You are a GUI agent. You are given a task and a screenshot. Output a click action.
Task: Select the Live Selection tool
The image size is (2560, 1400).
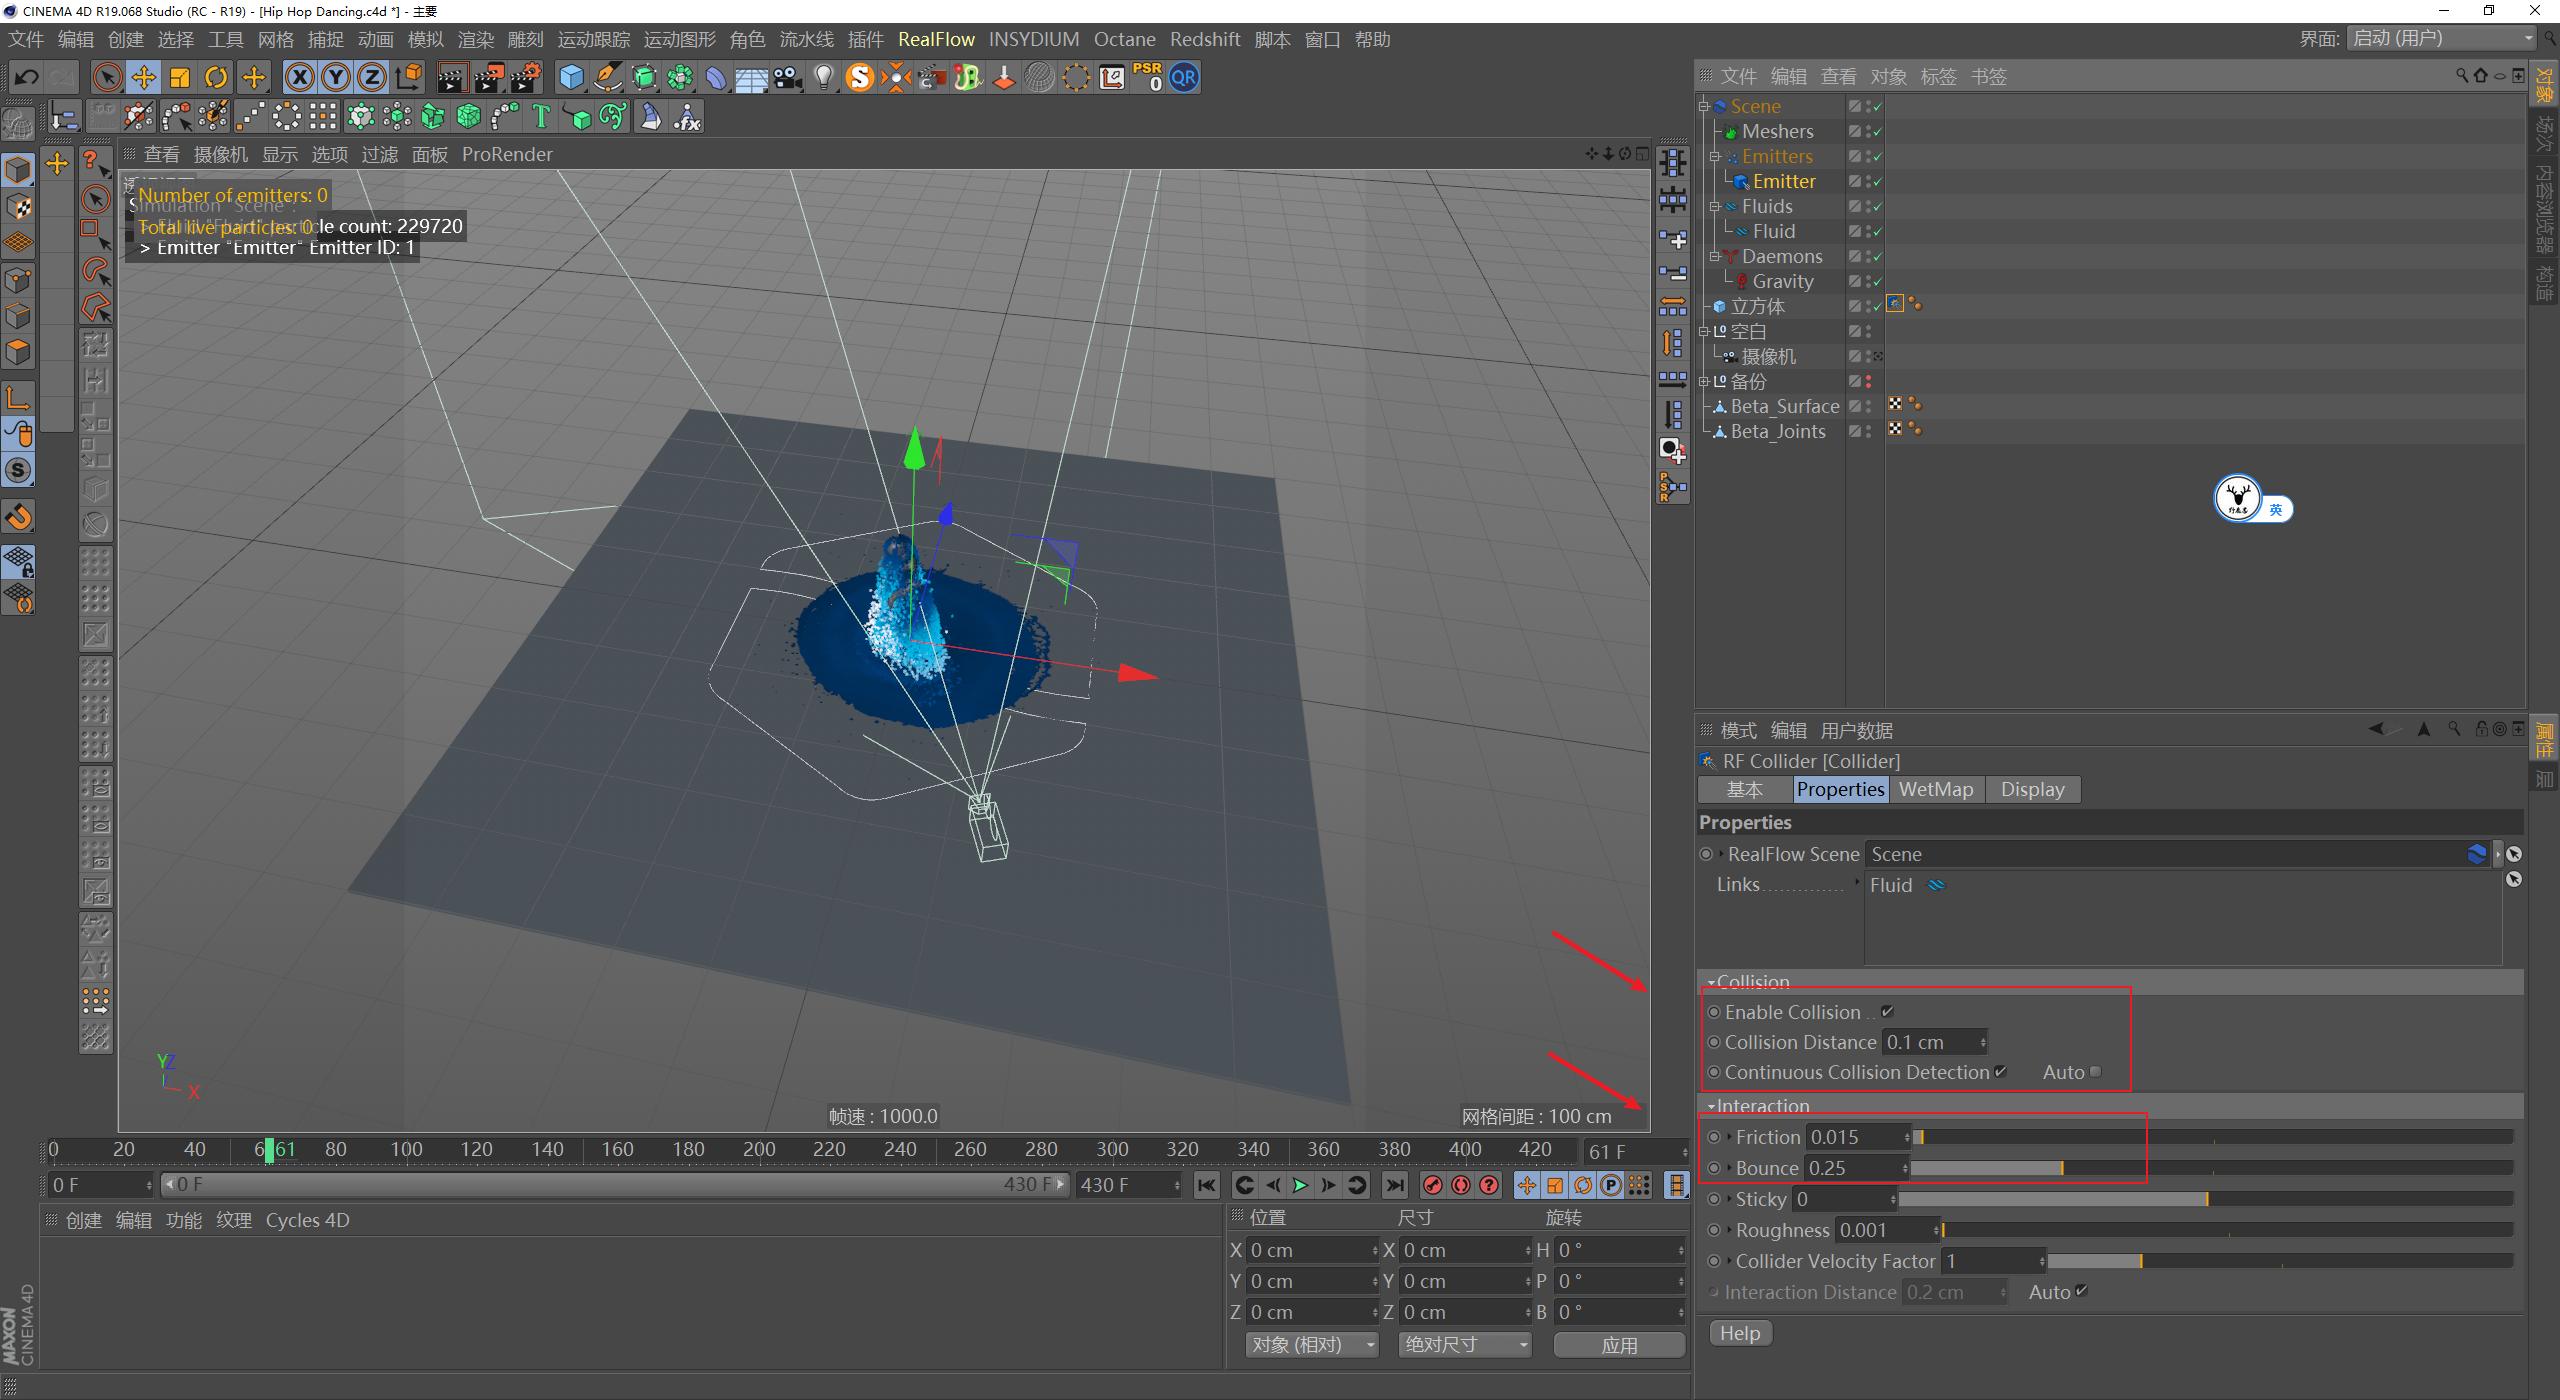click(106, 77)
